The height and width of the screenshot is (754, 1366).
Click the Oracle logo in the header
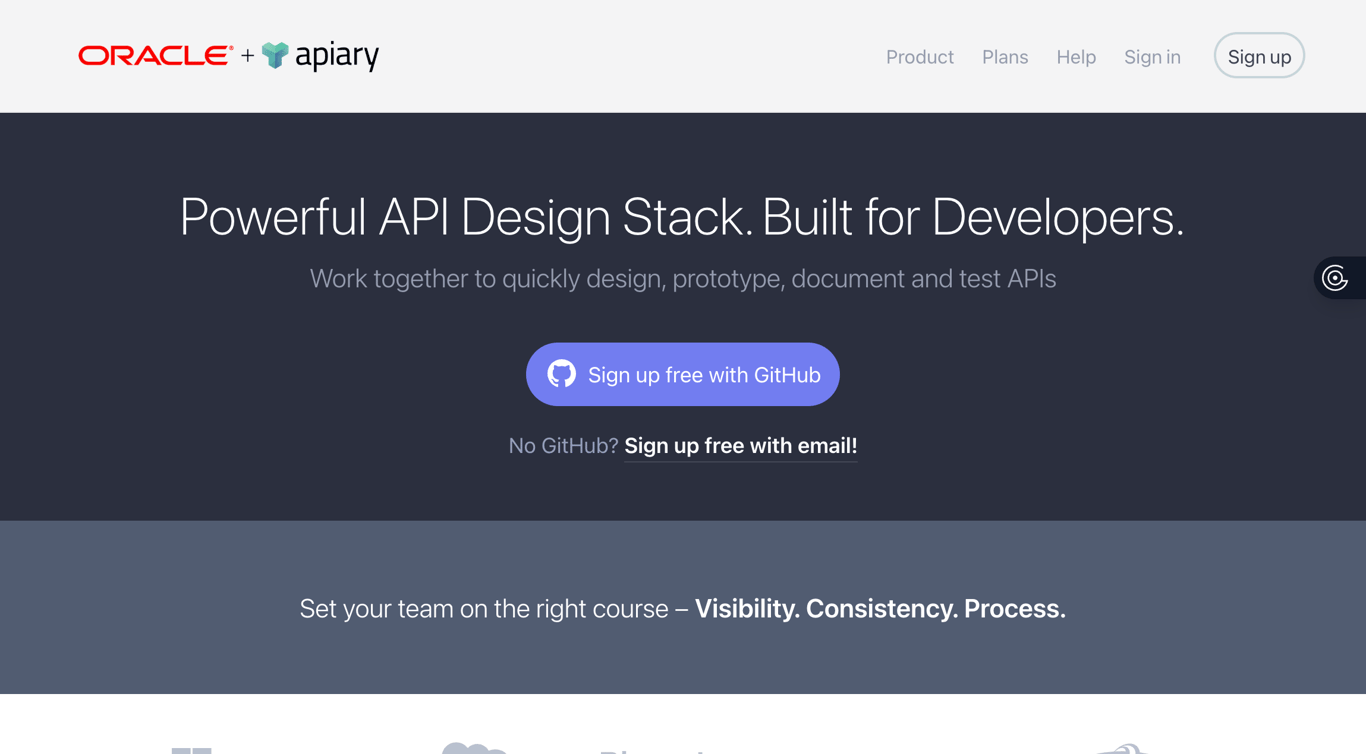[155, 56]
